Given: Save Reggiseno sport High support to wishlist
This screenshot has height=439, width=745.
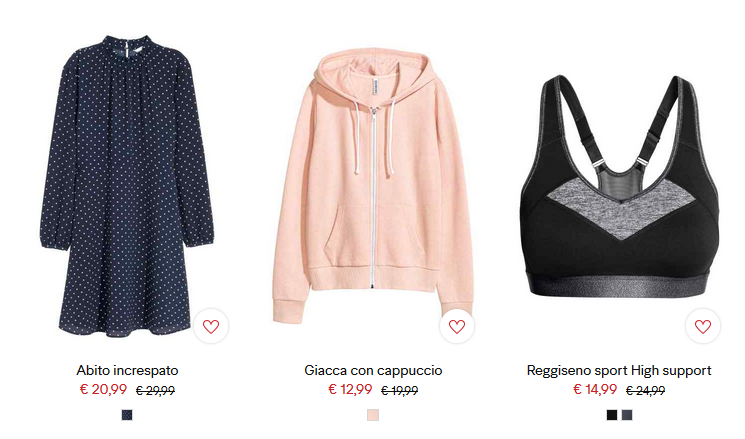Looking at the screenshot, I should point(703,326).
